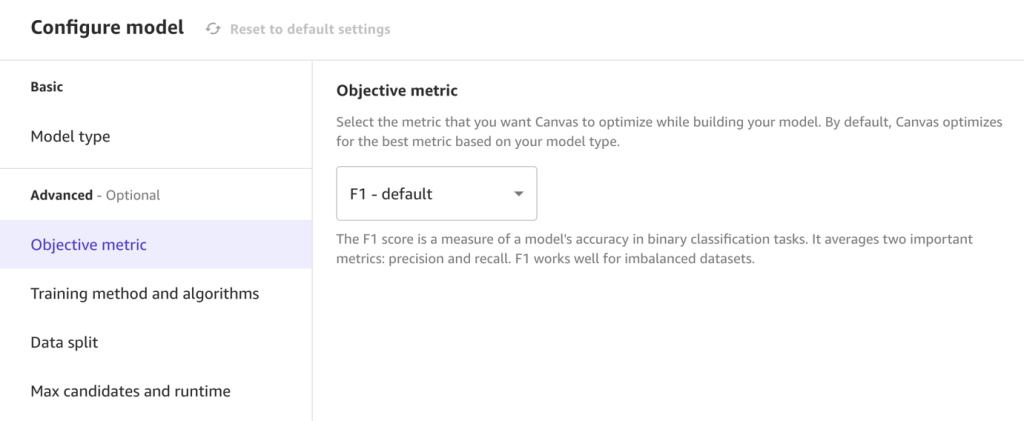The image size is (1024, 421).
Task: Go to Training method and algorithms
Action: coord(145,294)
